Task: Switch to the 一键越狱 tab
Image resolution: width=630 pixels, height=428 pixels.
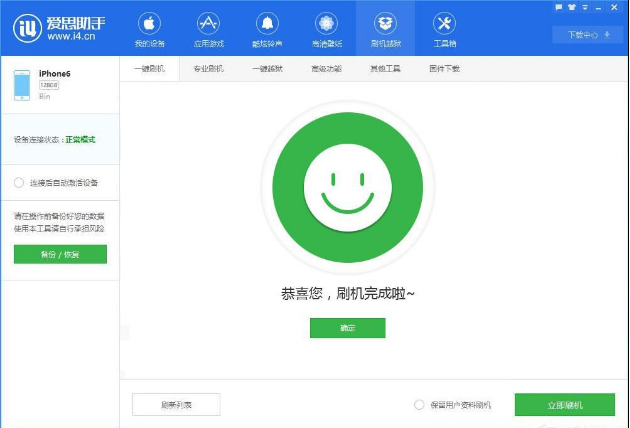Action: [267, 69]
